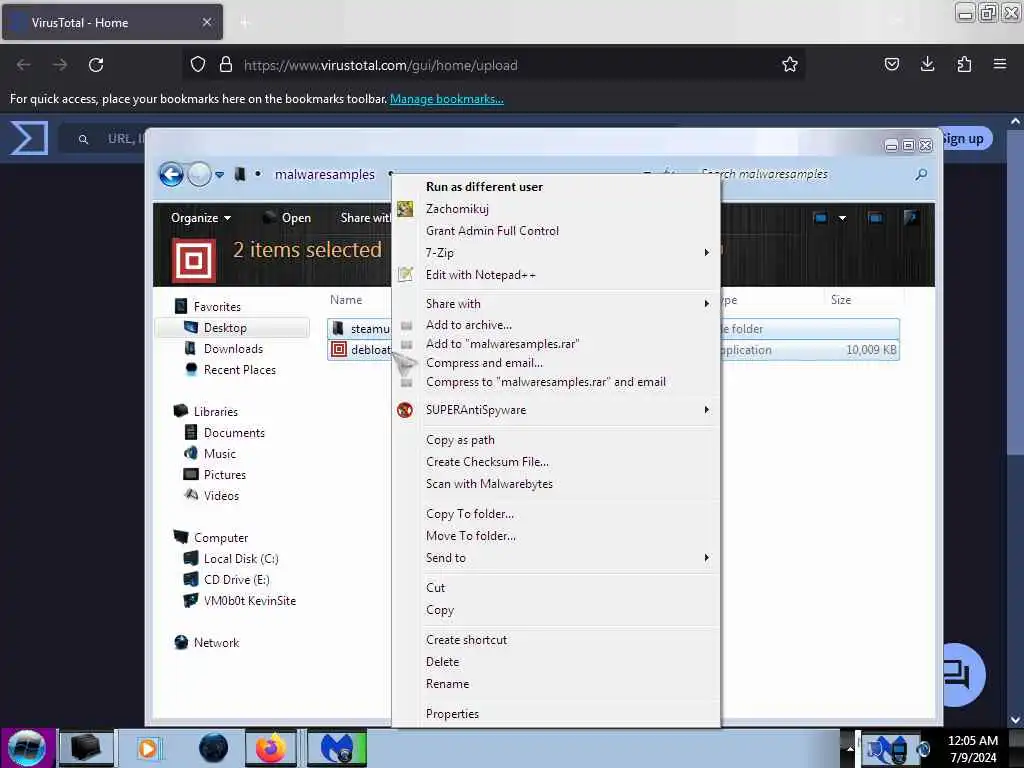
Task: Select Scan with Malwarebytes
Action: coord(489,484)
